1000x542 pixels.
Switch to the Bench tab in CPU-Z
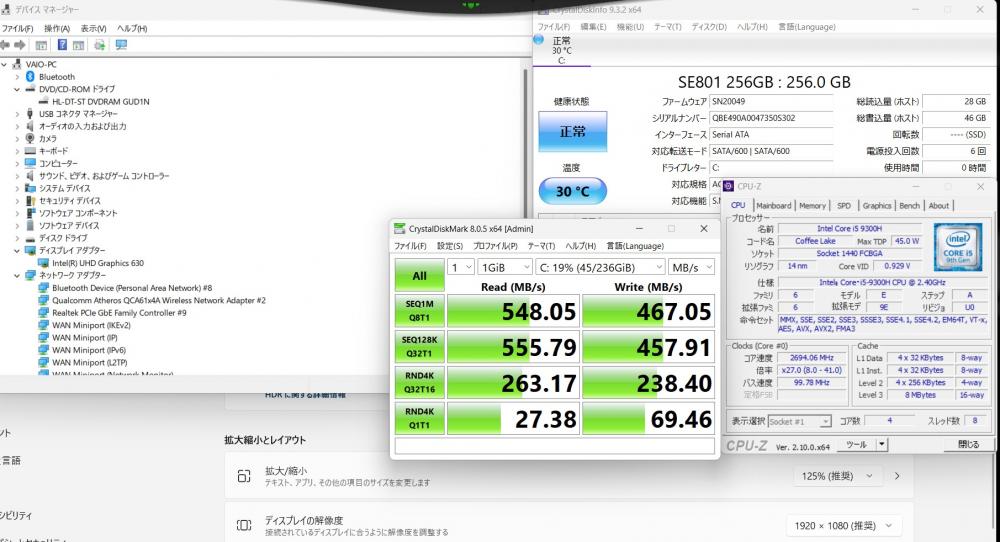coord(909,205)
